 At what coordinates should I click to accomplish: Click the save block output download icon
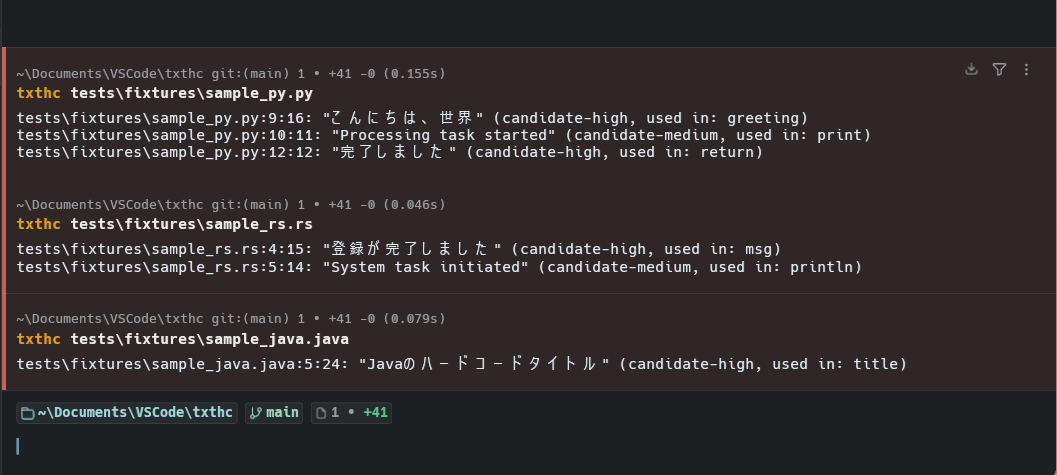click(971, 69)
